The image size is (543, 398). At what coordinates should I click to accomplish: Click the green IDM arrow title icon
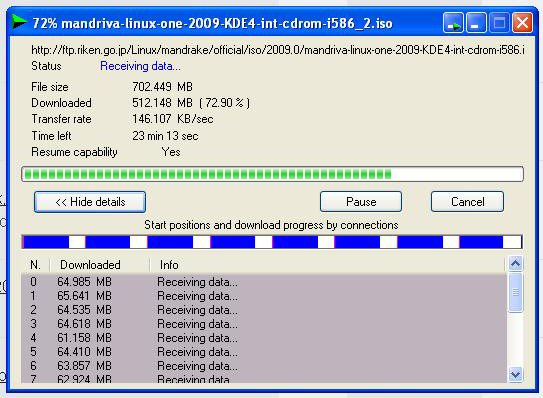tap(19, 22)
